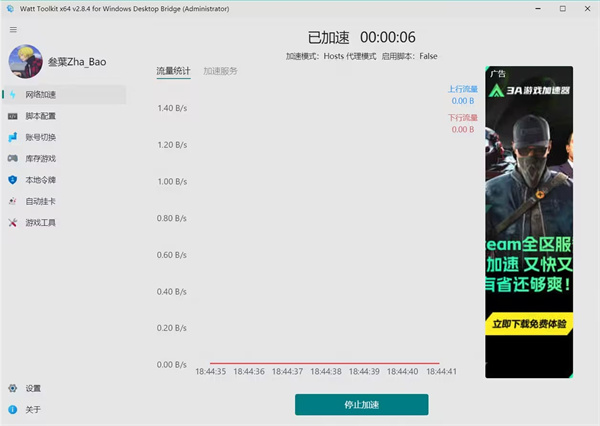600x426 pixels.
Task: Click the 关于 info icon
Action: (13, 410)
